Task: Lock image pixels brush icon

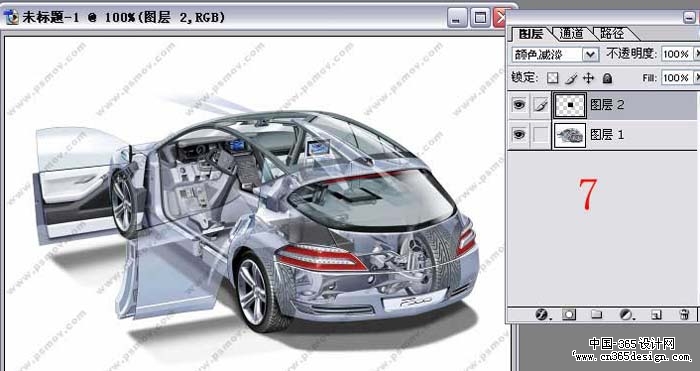Action: (x=571, y=79)
